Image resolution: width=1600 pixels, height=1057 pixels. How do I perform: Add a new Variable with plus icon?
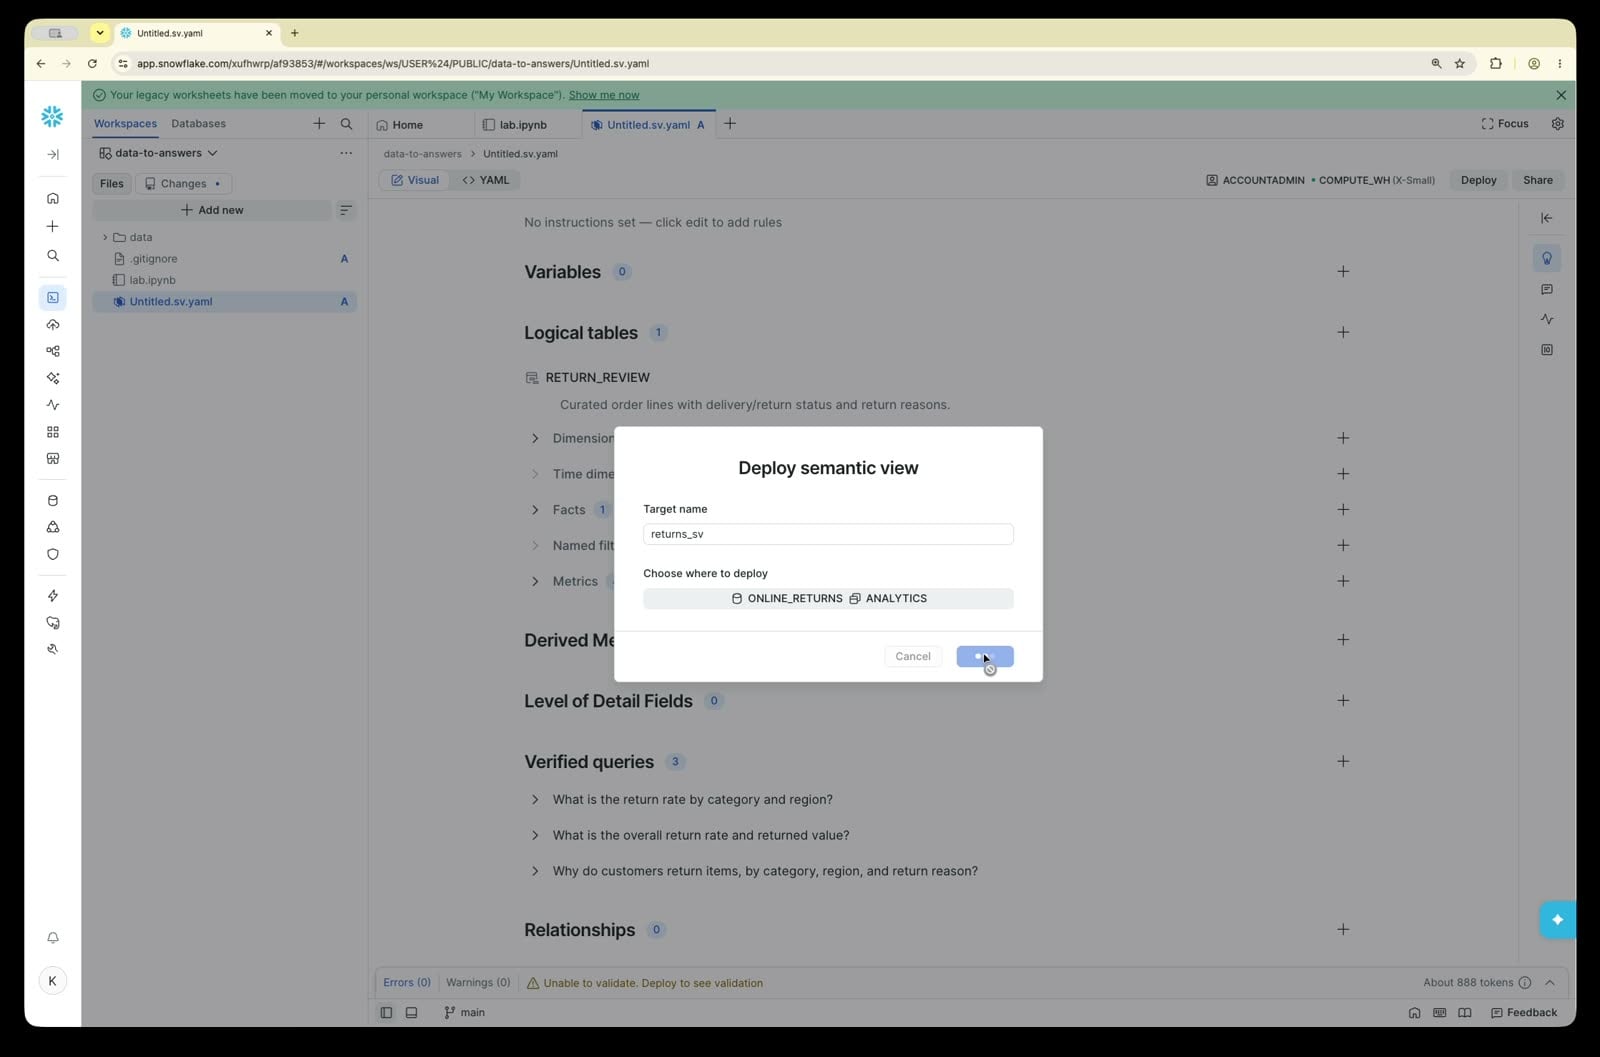[x=1343, y=272]
